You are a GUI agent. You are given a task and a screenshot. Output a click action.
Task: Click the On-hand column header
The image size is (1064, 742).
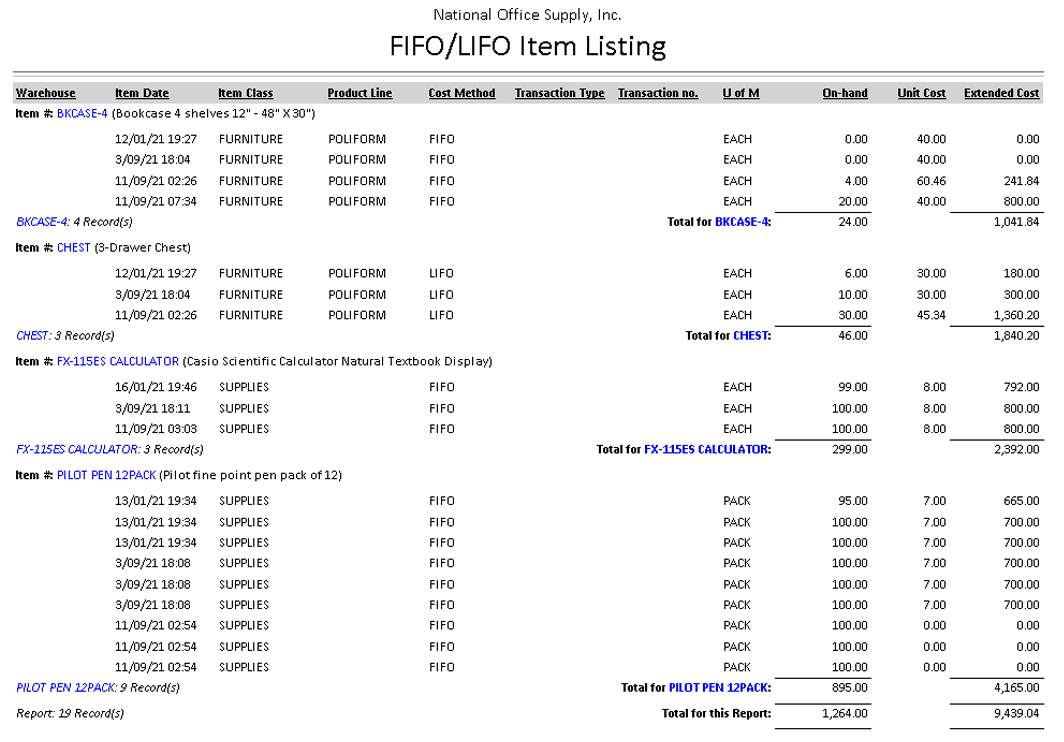[x=845, y=94]
